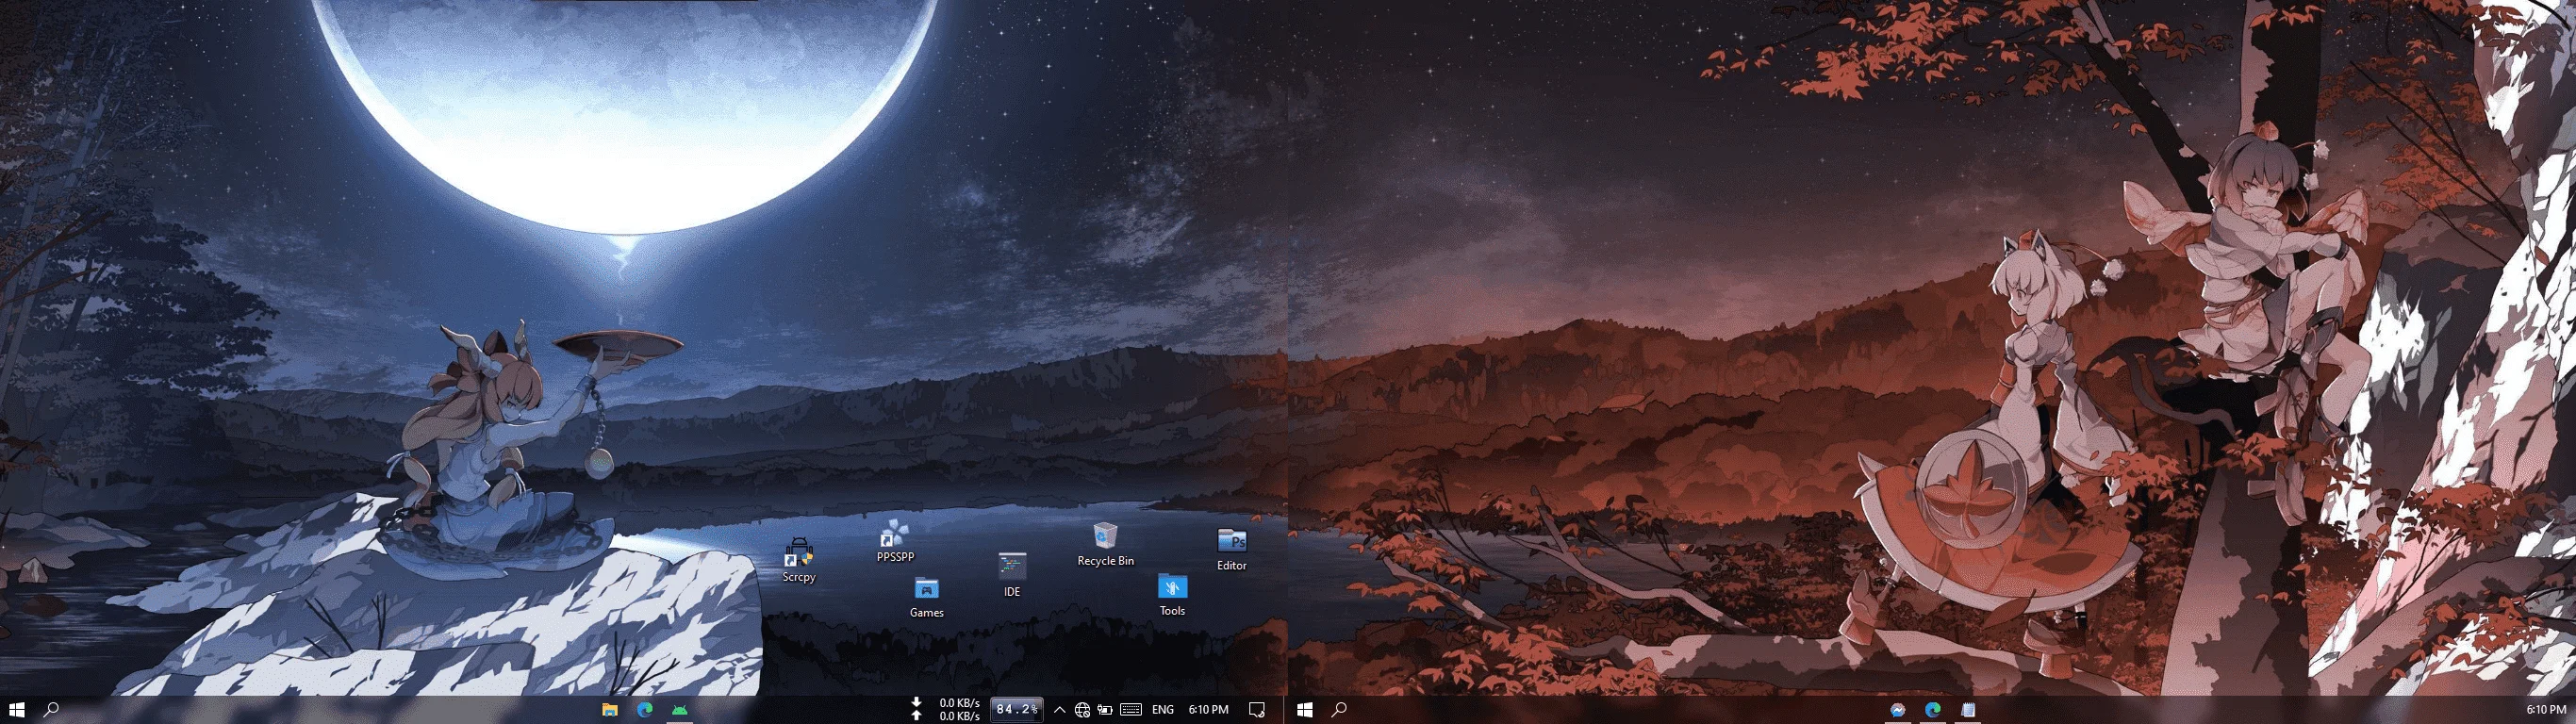This screenshot has width=2576, height=724.
Task: Open the IDE desktop icon
Action: point(1012,575)
